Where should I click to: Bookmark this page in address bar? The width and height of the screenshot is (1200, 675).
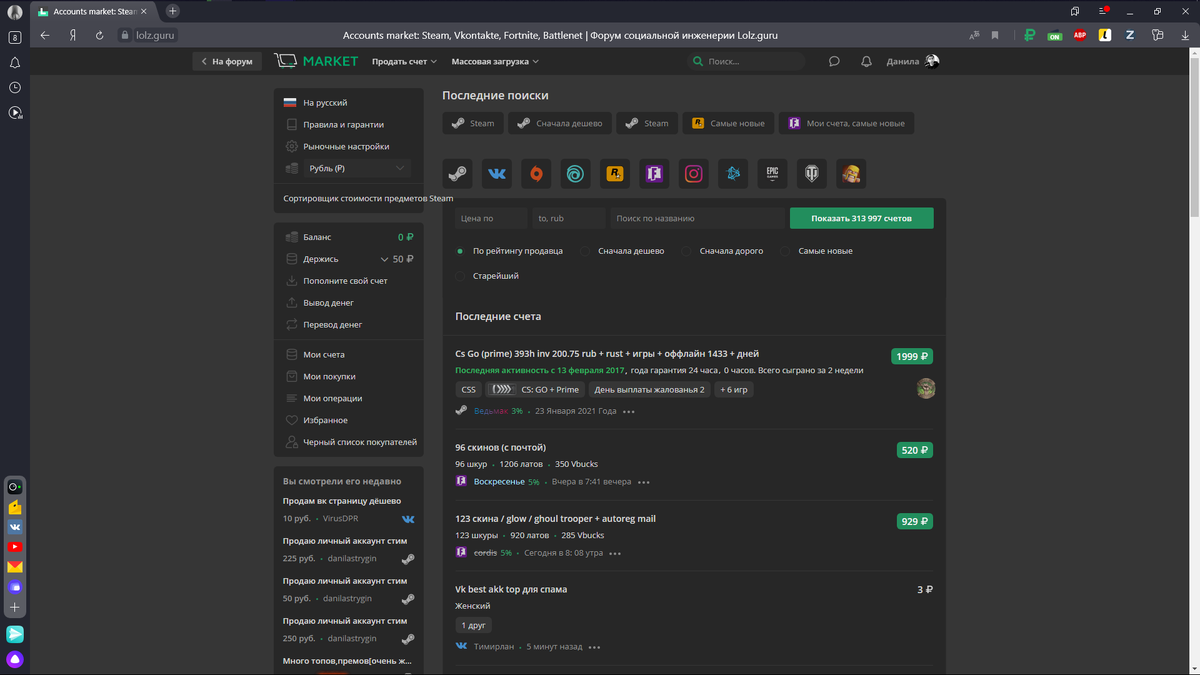tap(995, 35)
